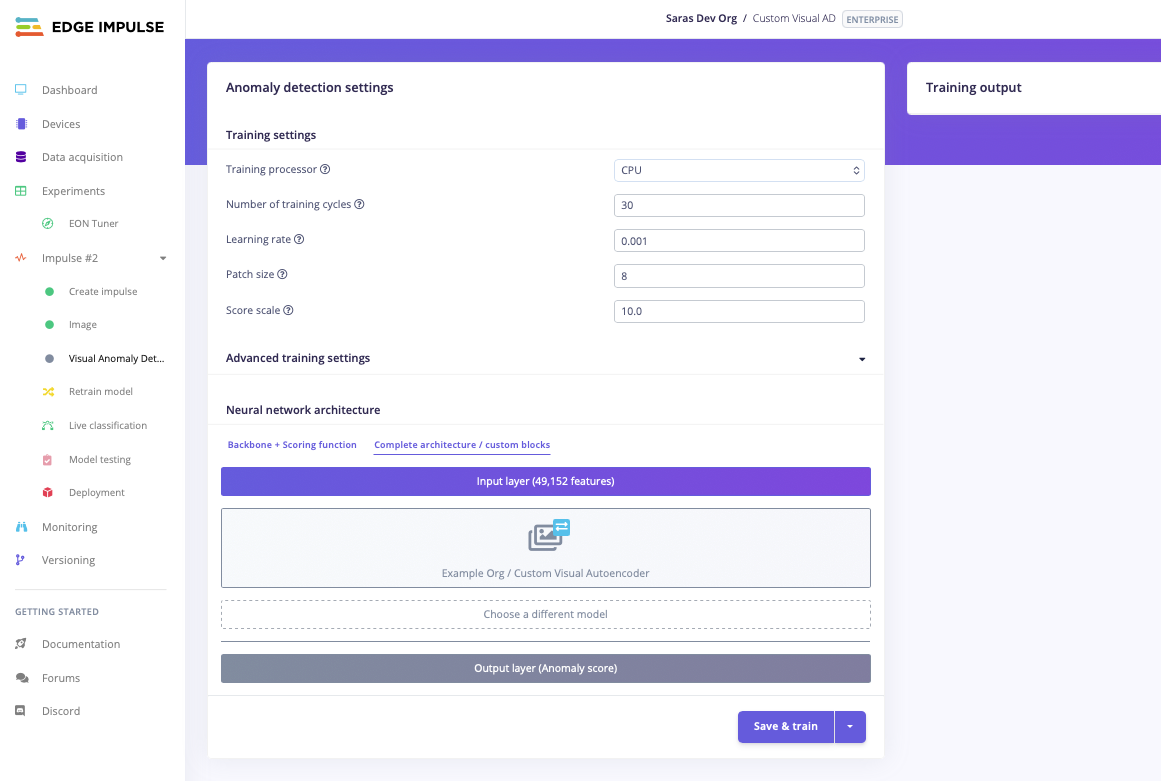The height and width of the screenshot is (781, 1161).
Task: Click the Number of training cycles field
Action: [739, 206]
